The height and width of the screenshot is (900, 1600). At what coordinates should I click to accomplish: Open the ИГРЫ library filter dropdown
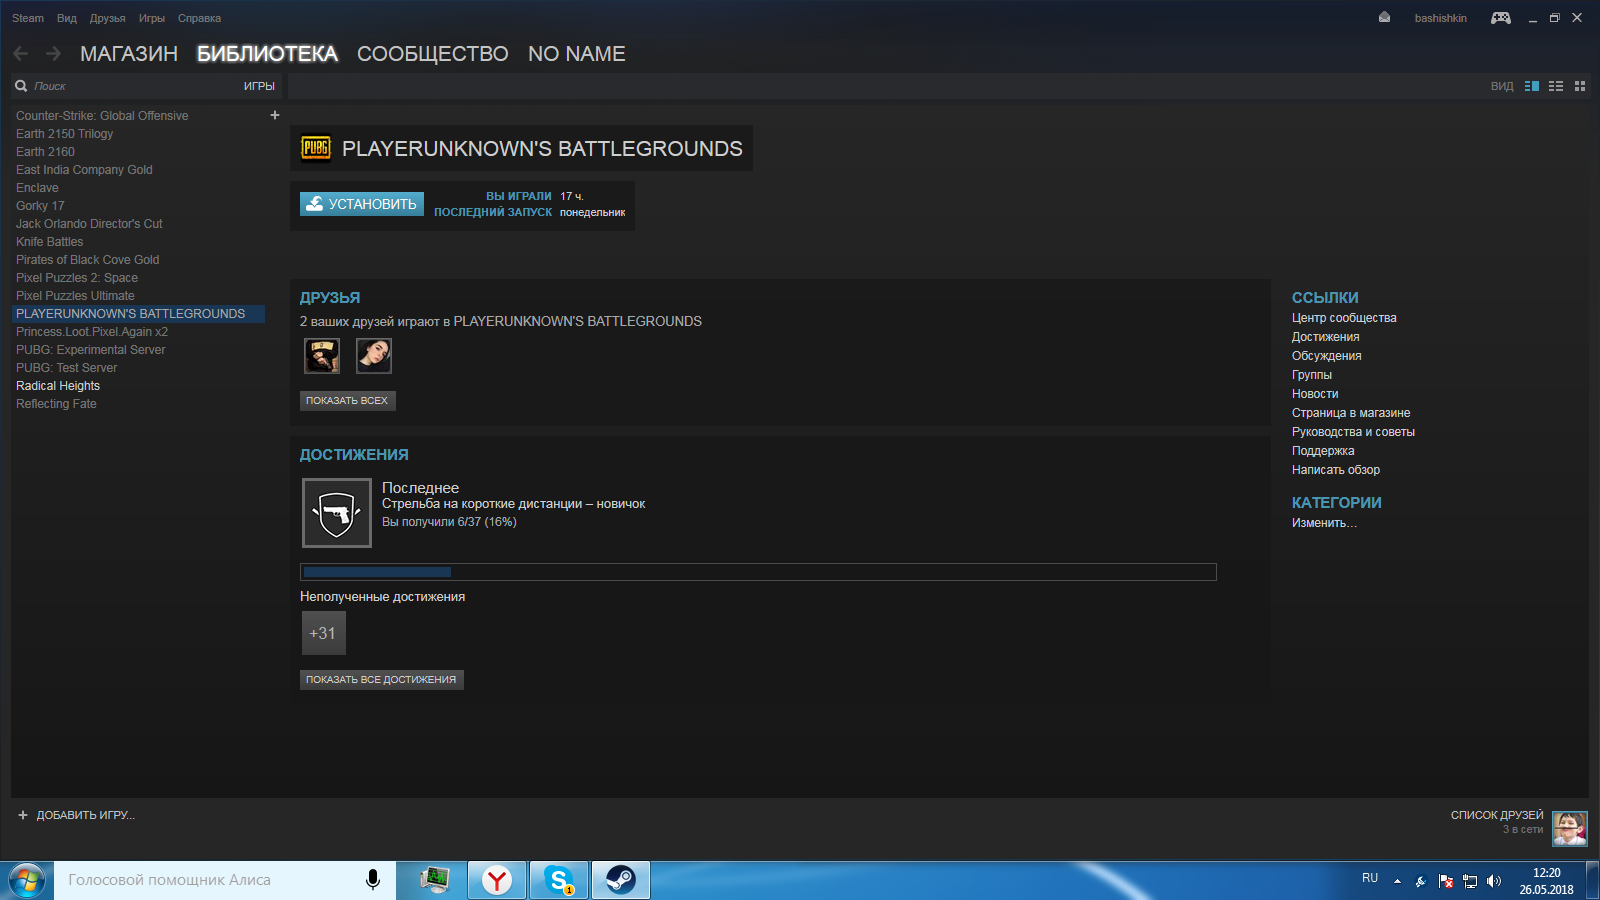[x=259, y=86]
